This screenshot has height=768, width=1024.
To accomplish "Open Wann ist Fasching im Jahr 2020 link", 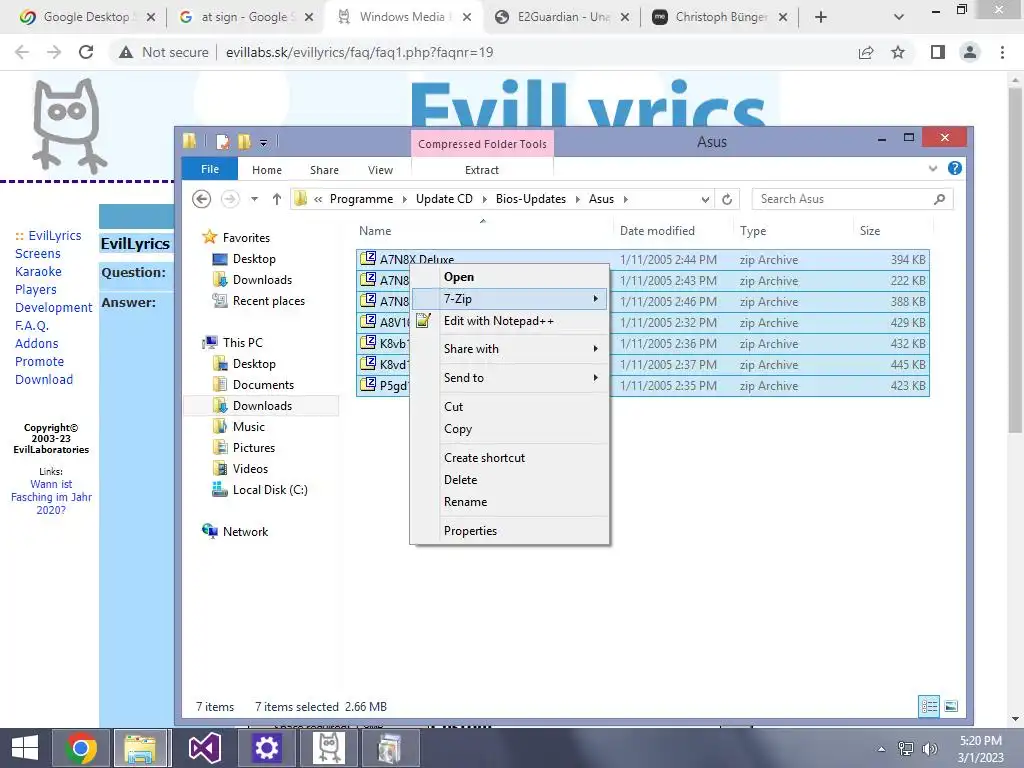I will [x=51, y=497].
